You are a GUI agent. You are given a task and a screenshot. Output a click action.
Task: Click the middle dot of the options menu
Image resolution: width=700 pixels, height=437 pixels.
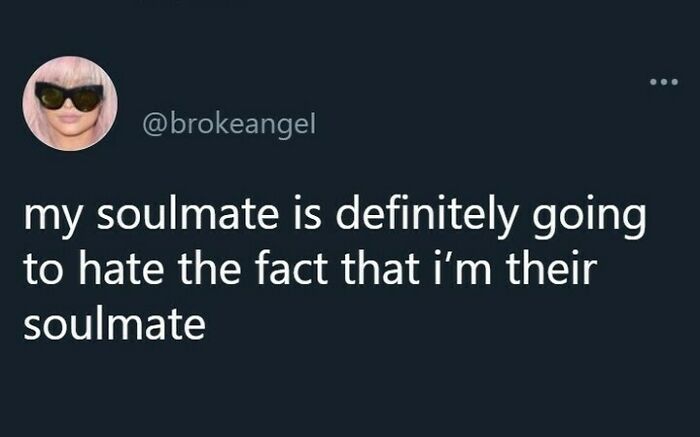(664, 82)
